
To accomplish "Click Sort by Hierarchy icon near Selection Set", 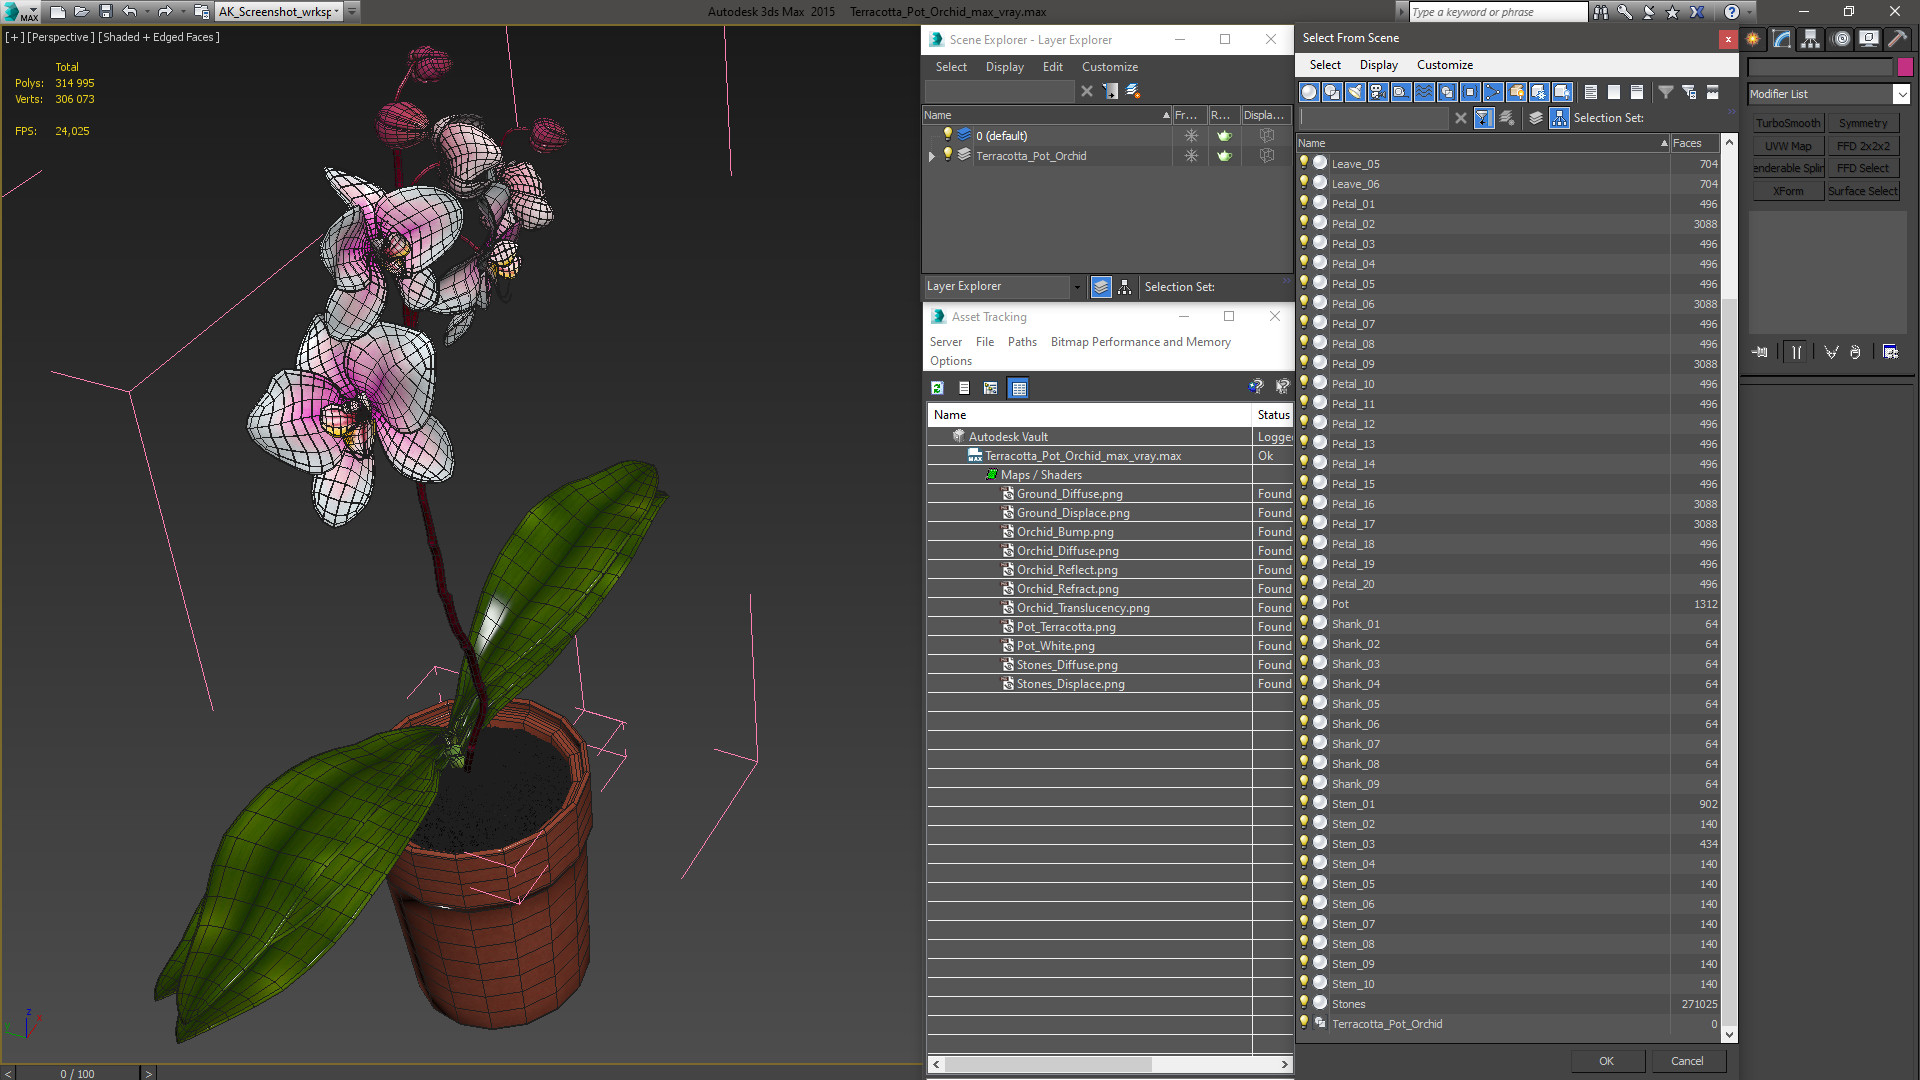I will [x=1559, y=118].
